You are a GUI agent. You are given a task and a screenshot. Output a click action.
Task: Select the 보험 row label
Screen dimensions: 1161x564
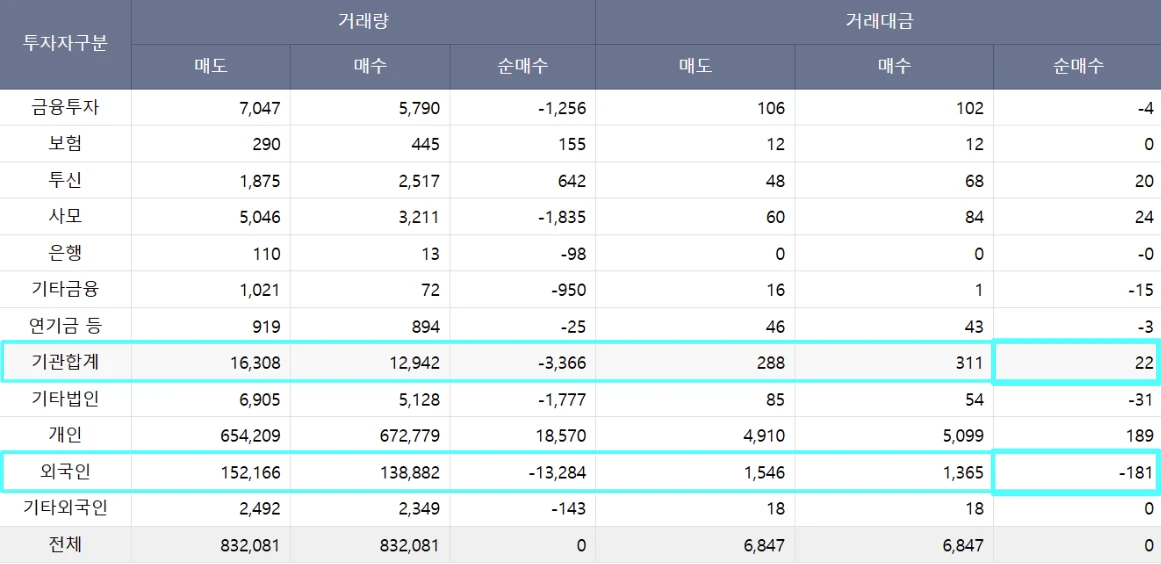65,144
